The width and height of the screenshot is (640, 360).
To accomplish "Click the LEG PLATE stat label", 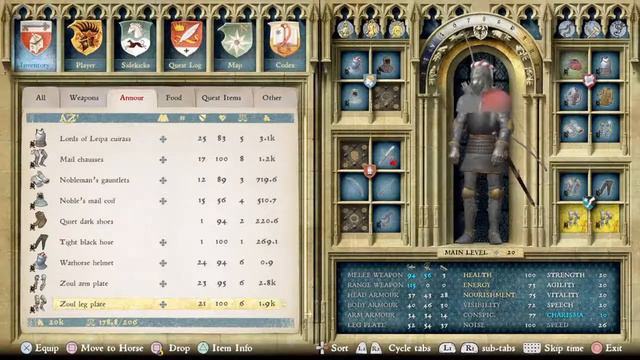I will (x=366, y=325).
